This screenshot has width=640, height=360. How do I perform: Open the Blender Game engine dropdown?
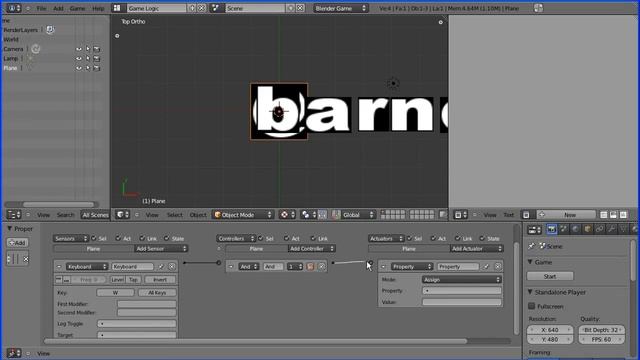click(341, 8)
